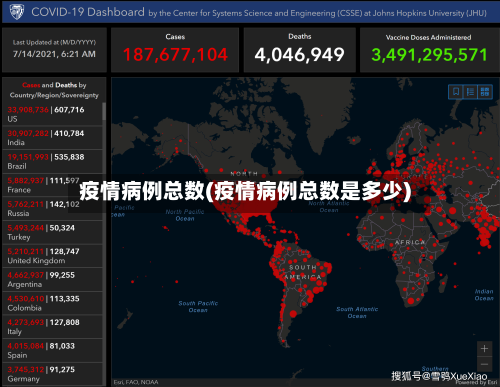Select the Russia row in country list
The width and height of the screenshot is (500, 387).
point(52,209)
